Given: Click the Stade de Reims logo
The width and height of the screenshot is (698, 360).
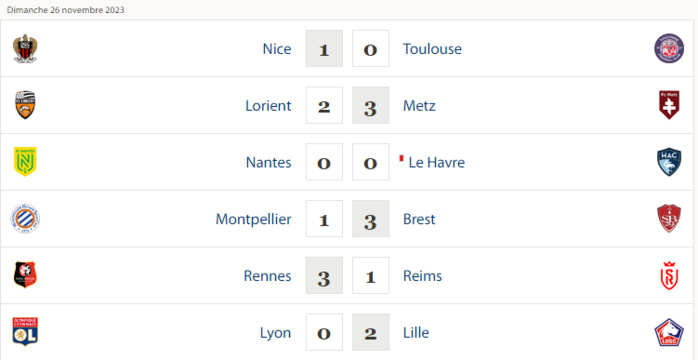Looking at the screenshot, I should (x=669, y=275).
